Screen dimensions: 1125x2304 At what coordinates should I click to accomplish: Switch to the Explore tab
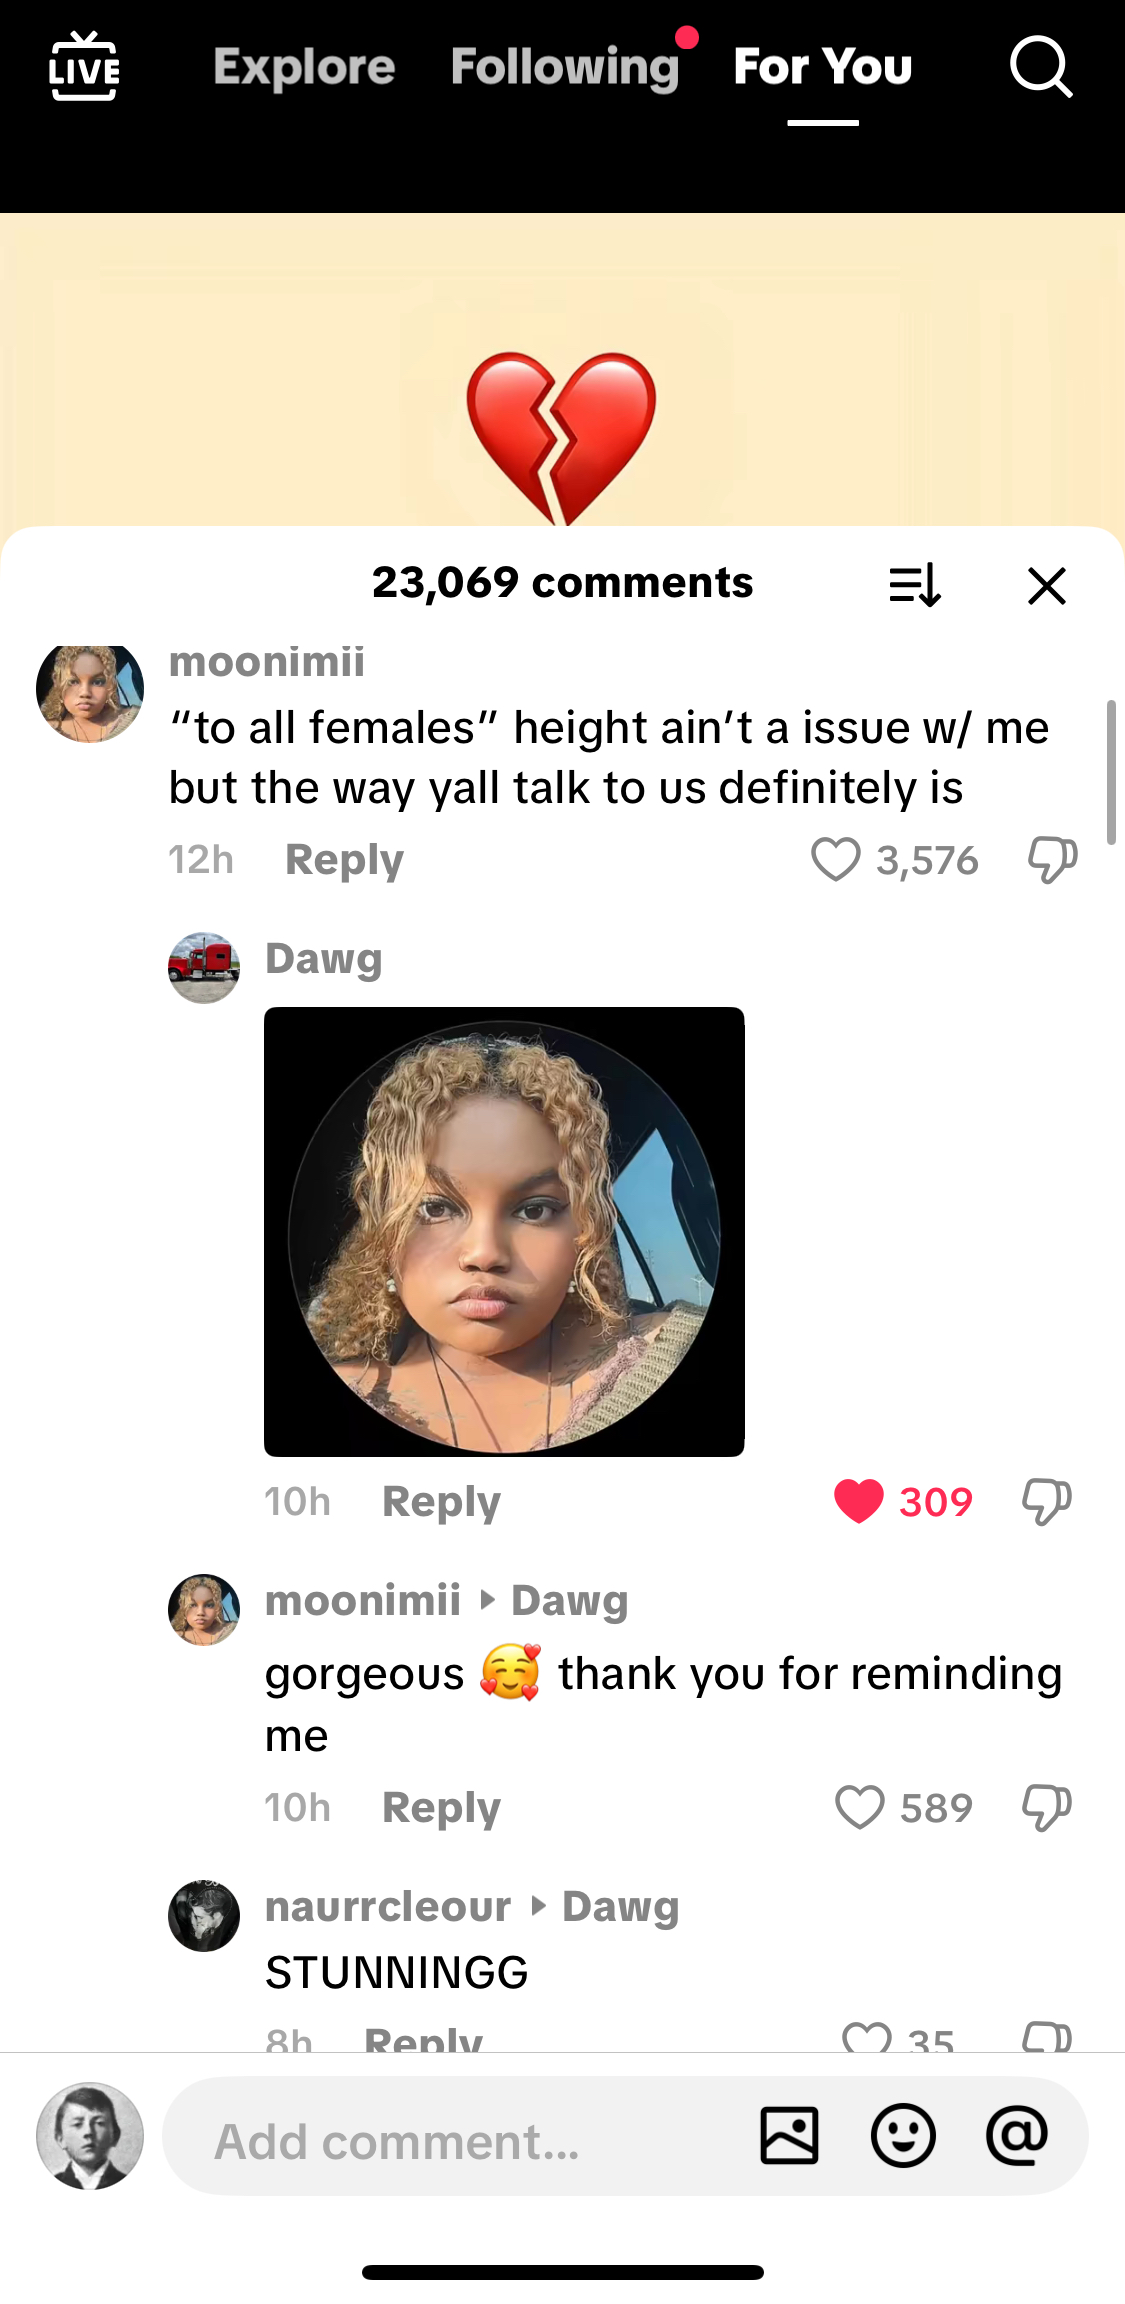point(305,68)
